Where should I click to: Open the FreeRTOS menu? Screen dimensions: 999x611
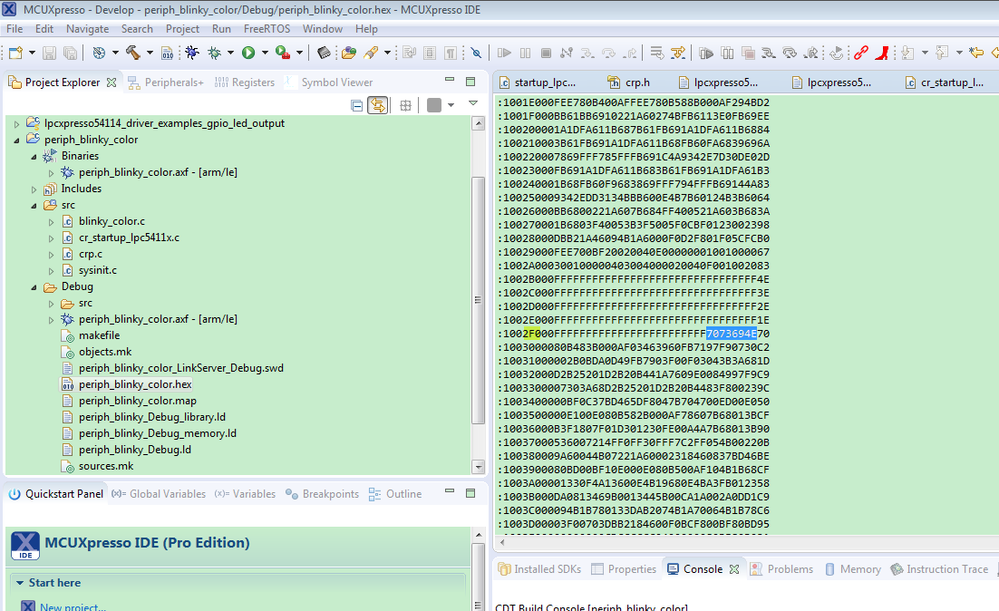click(266, 29)
